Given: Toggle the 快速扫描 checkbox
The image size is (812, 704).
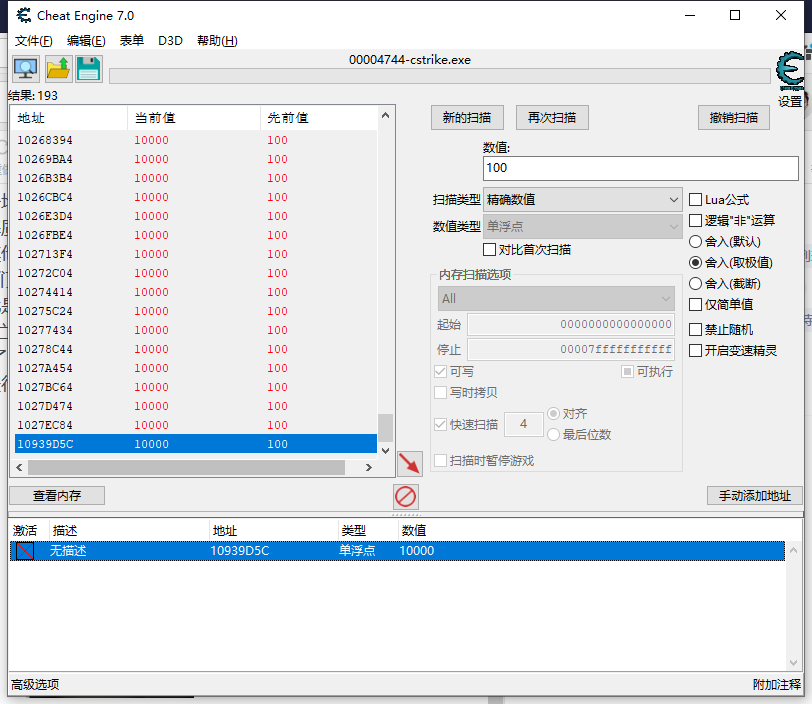Looking at the screenshot, I should coord(440,425).
